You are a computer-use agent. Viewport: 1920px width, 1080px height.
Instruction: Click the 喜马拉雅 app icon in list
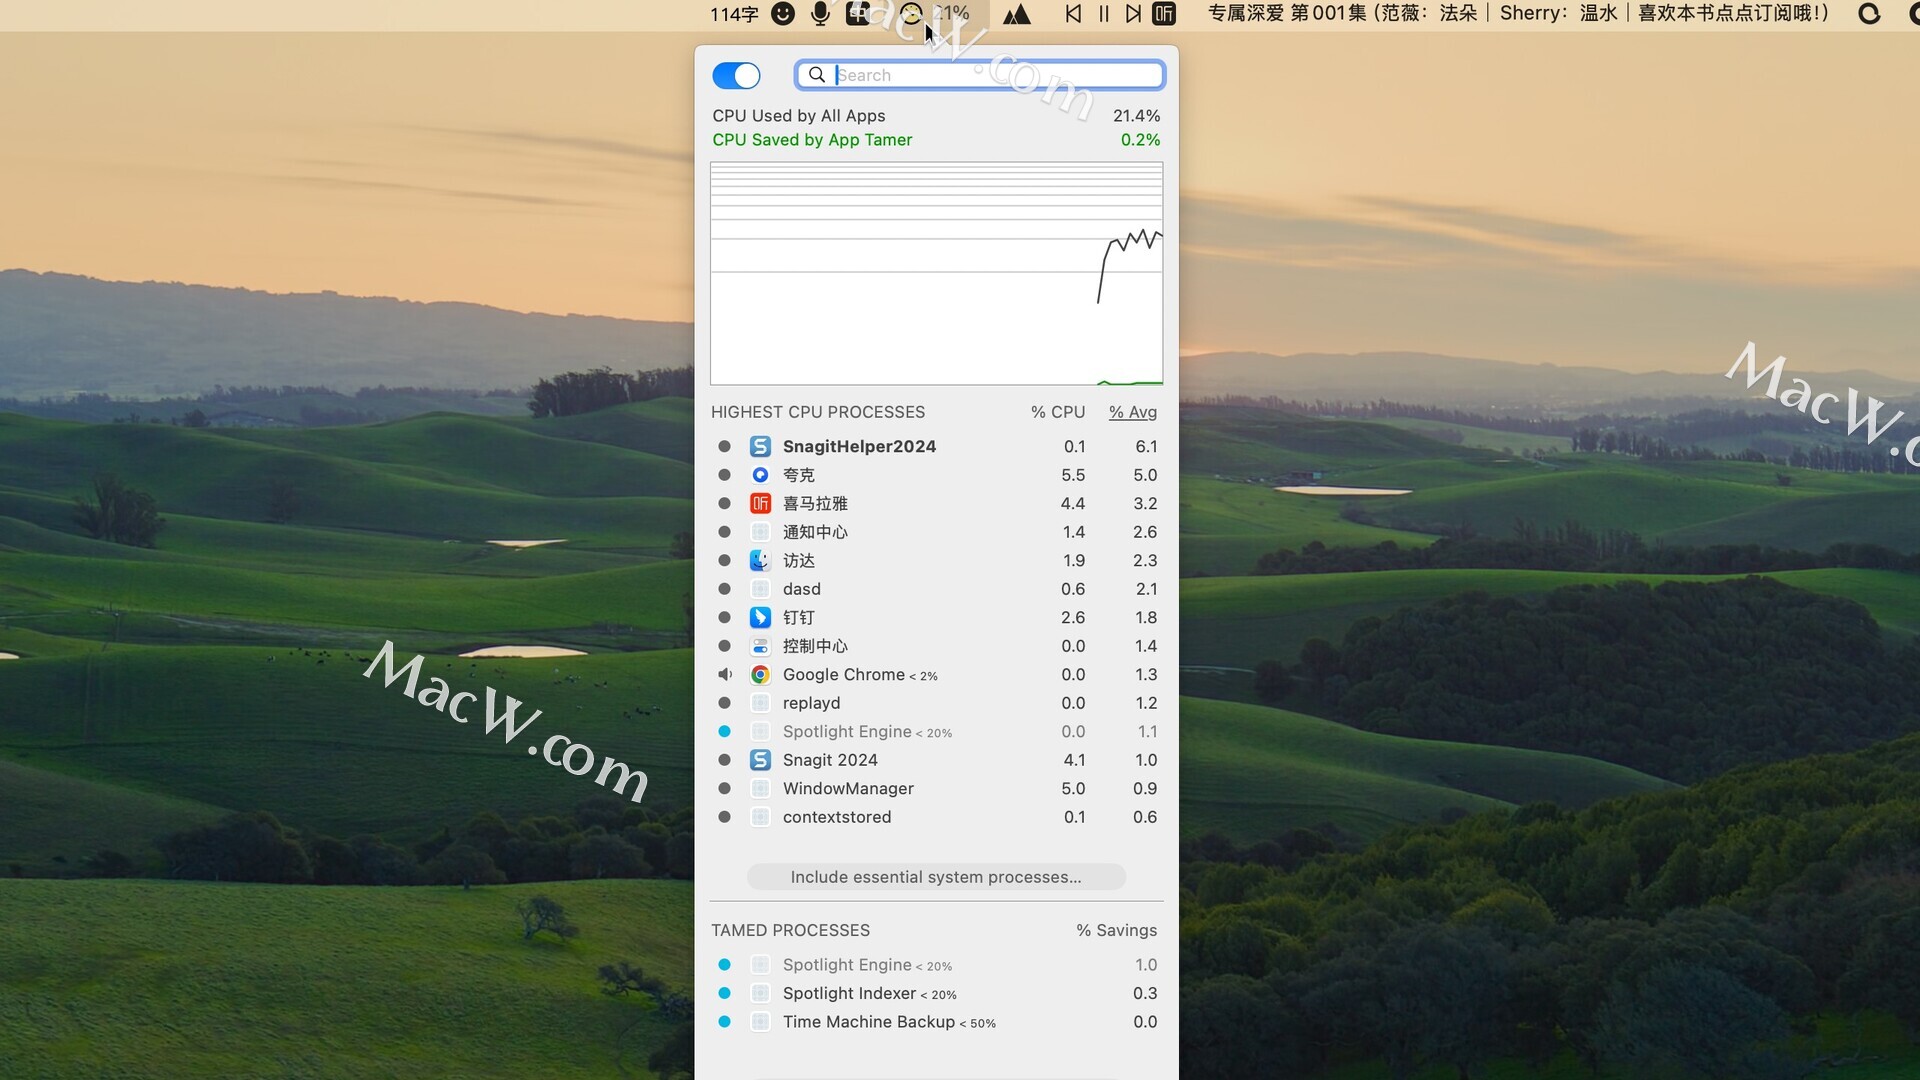pos(760,503)
